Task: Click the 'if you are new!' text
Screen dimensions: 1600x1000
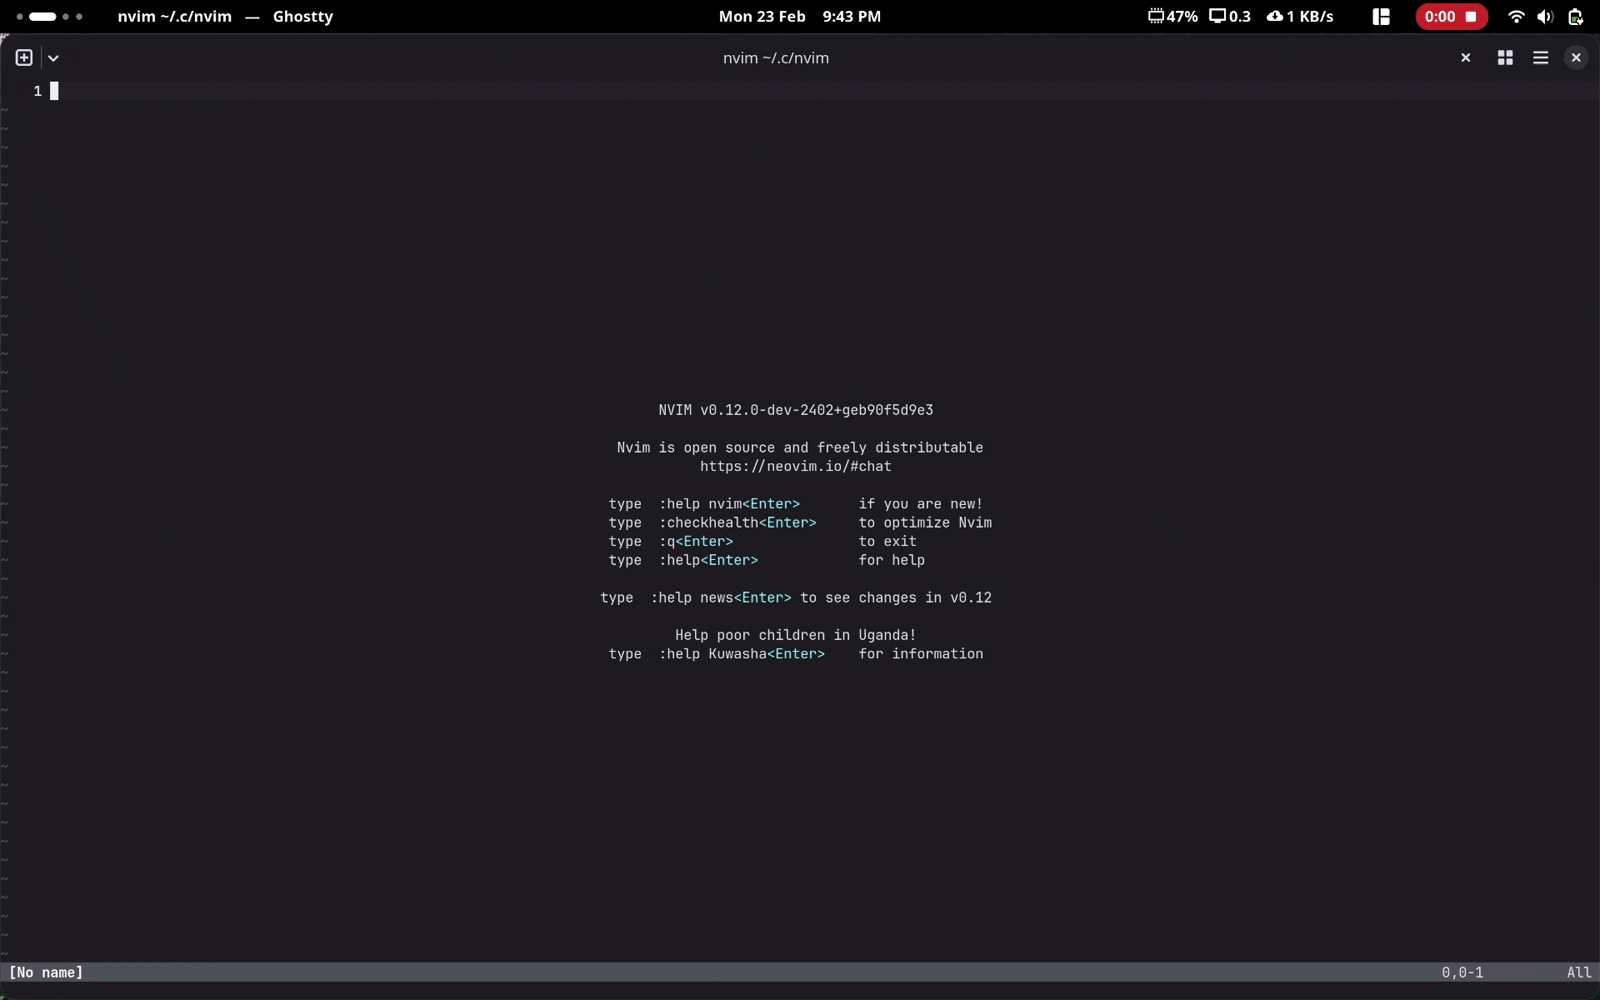Action: click(x=921, y=504)
